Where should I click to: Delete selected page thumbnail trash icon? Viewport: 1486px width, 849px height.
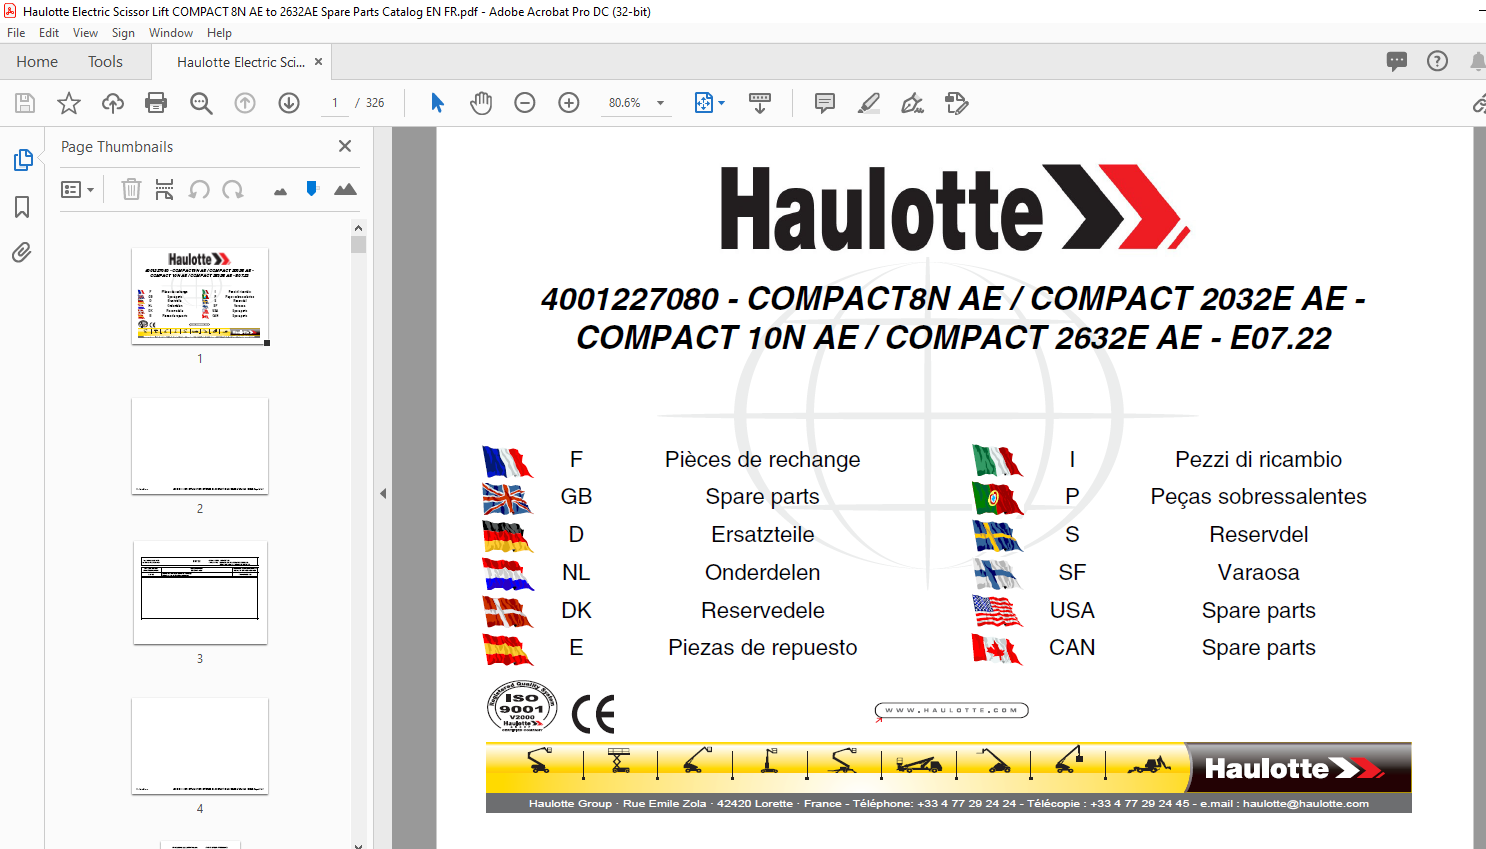click(x=131, y=189)
